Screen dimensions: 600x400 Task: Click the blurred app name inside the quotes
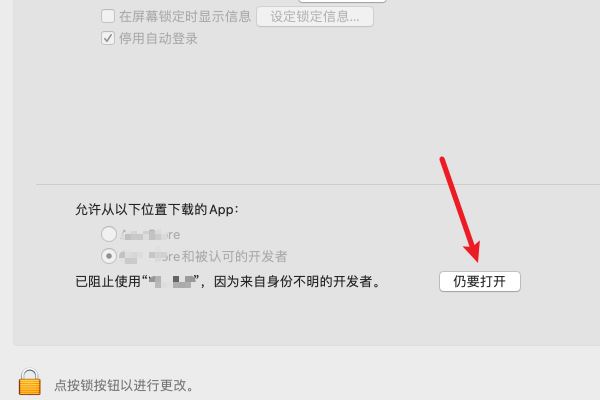tap(172, 282)
